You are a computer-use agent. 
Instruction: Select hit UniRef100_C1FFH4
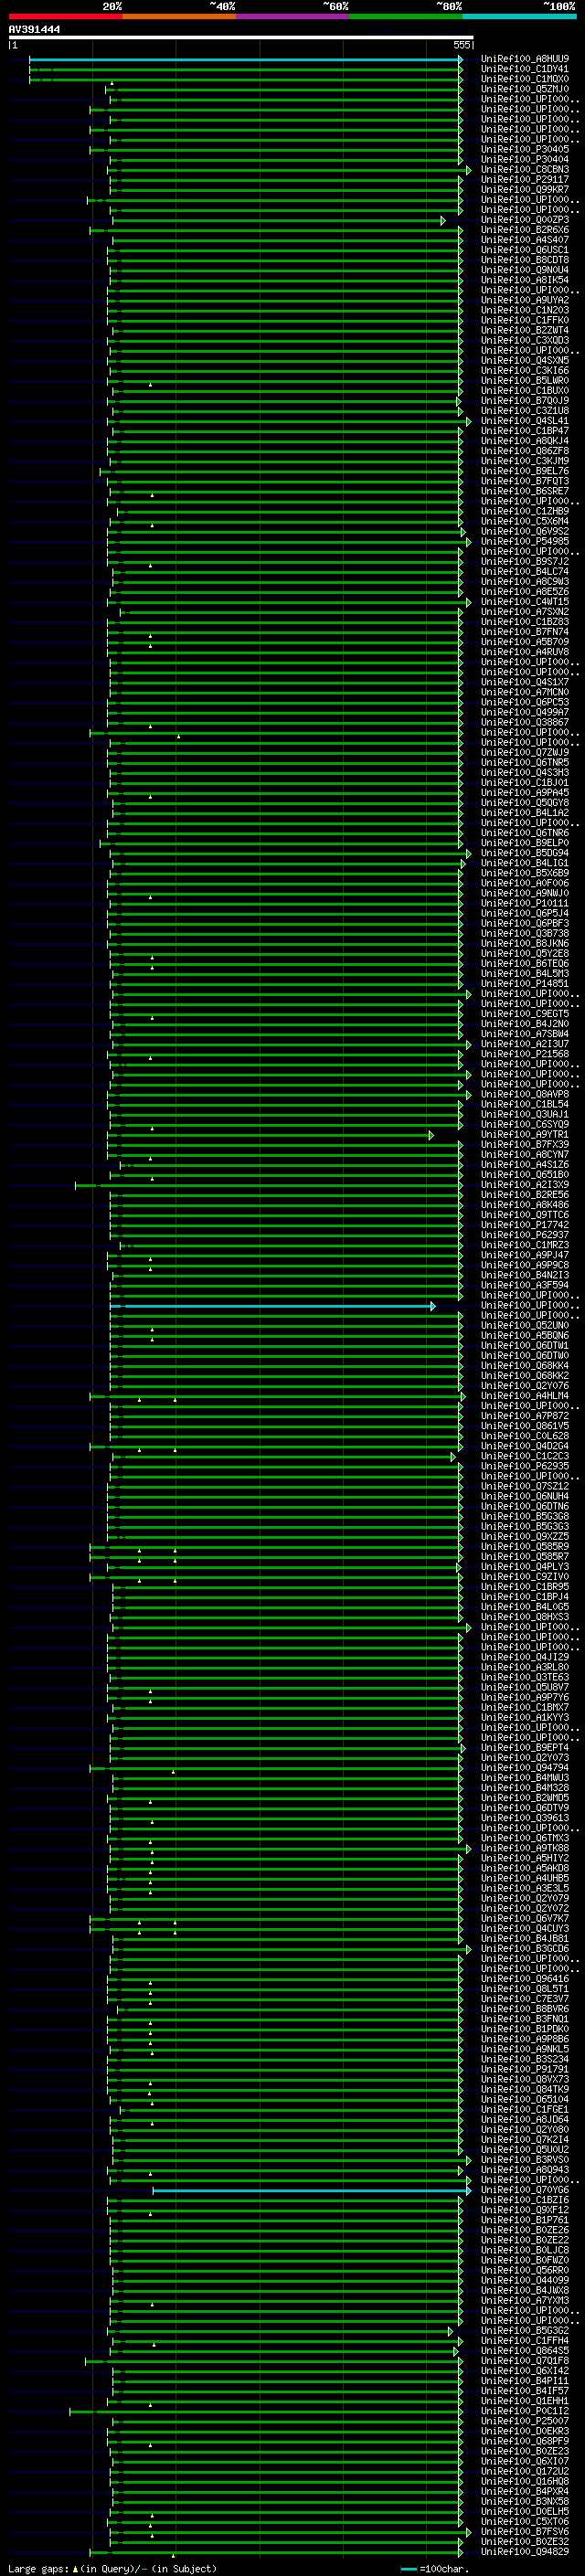click(x=525, y=2341)
